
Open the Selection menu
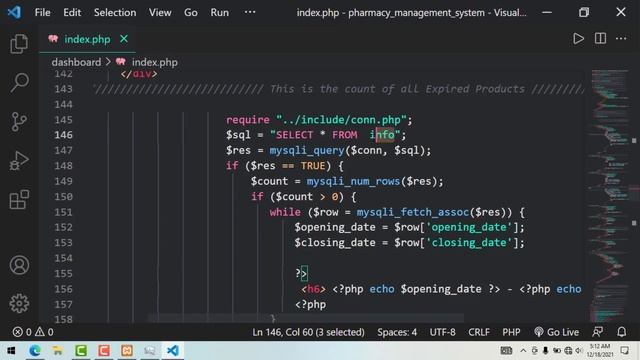click(x=115, y=13)
